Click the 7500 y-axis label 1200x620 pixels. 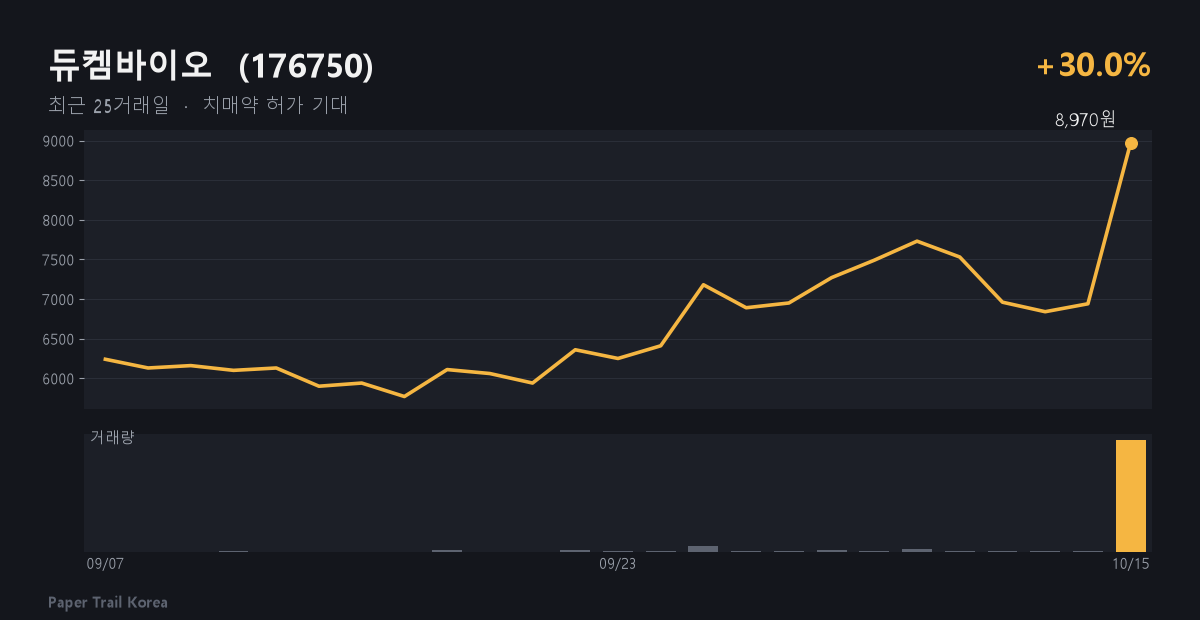pos(58,260)
